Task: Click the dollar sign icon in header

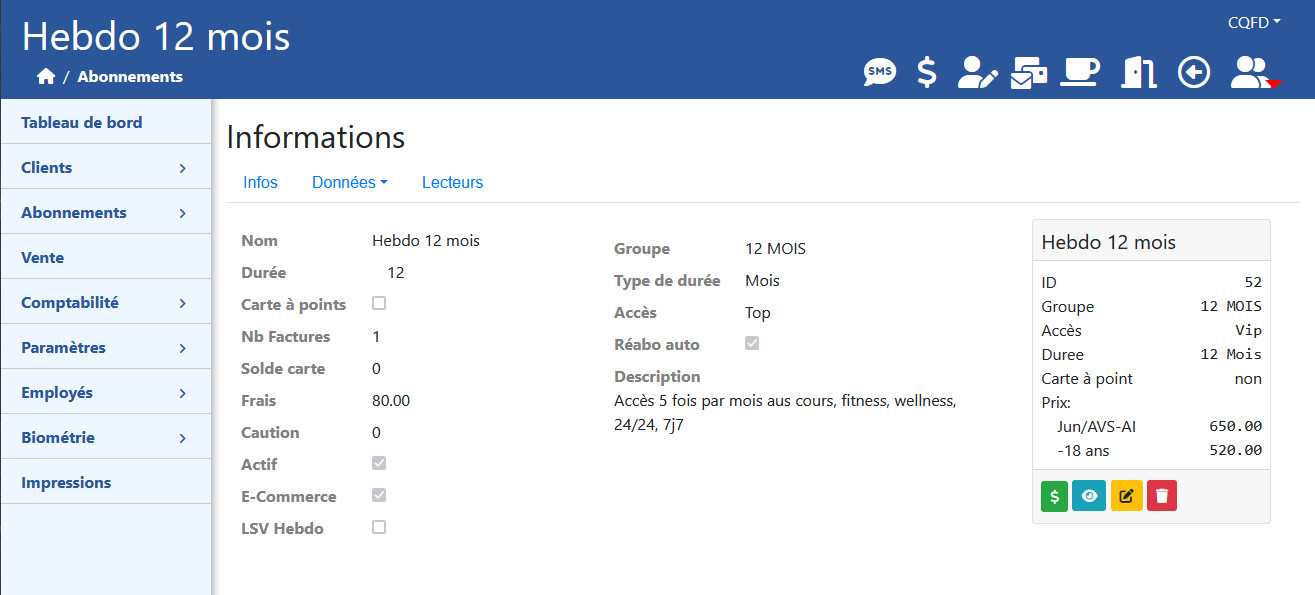Action: (927, 72)
